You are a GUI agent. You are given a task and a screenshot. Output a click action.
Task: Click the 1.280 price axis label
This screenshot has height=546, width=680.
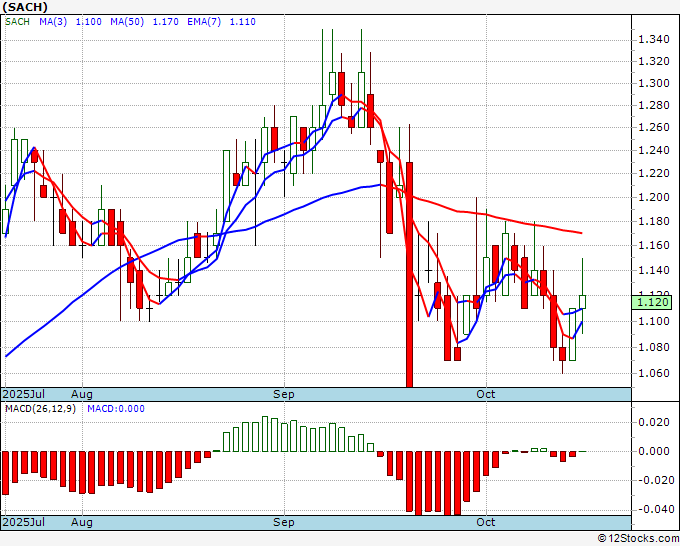click(x=654, y=105)
